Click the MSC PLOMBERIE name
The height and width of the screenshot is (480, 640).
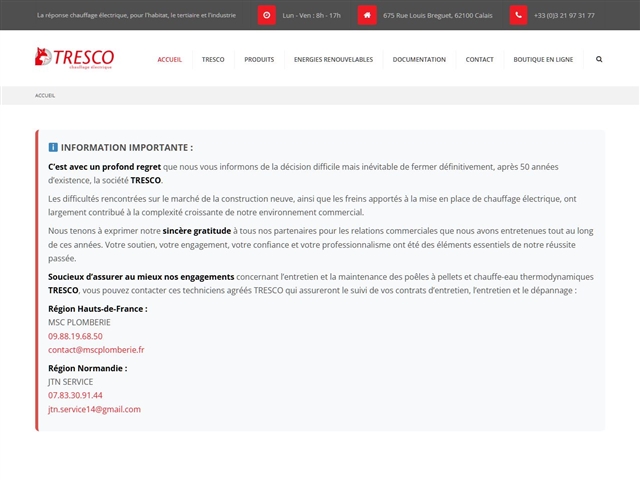[x=79, y=322]
